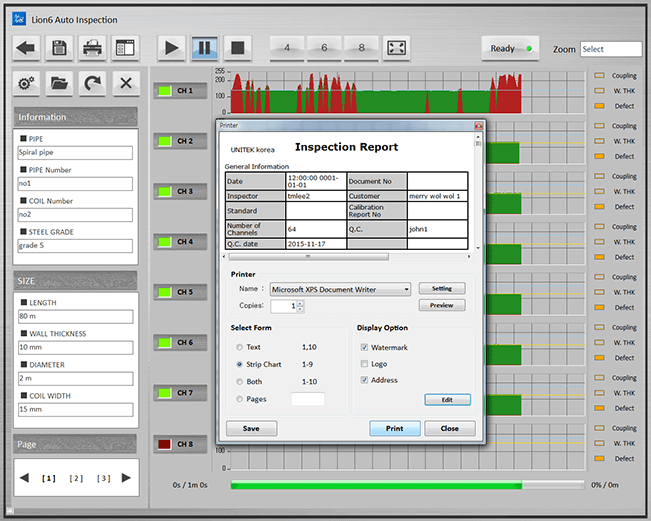Viewport: 651px width, 521px height.
Task: Select the Strip Chart radio button
Action: click(240, 364)
